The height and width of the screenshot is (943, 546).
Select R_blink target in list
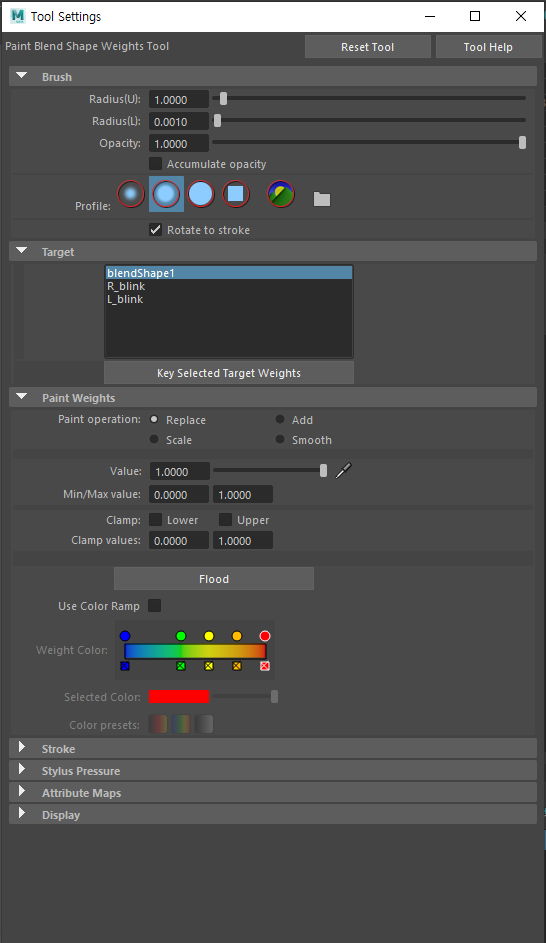coord(229,286)
